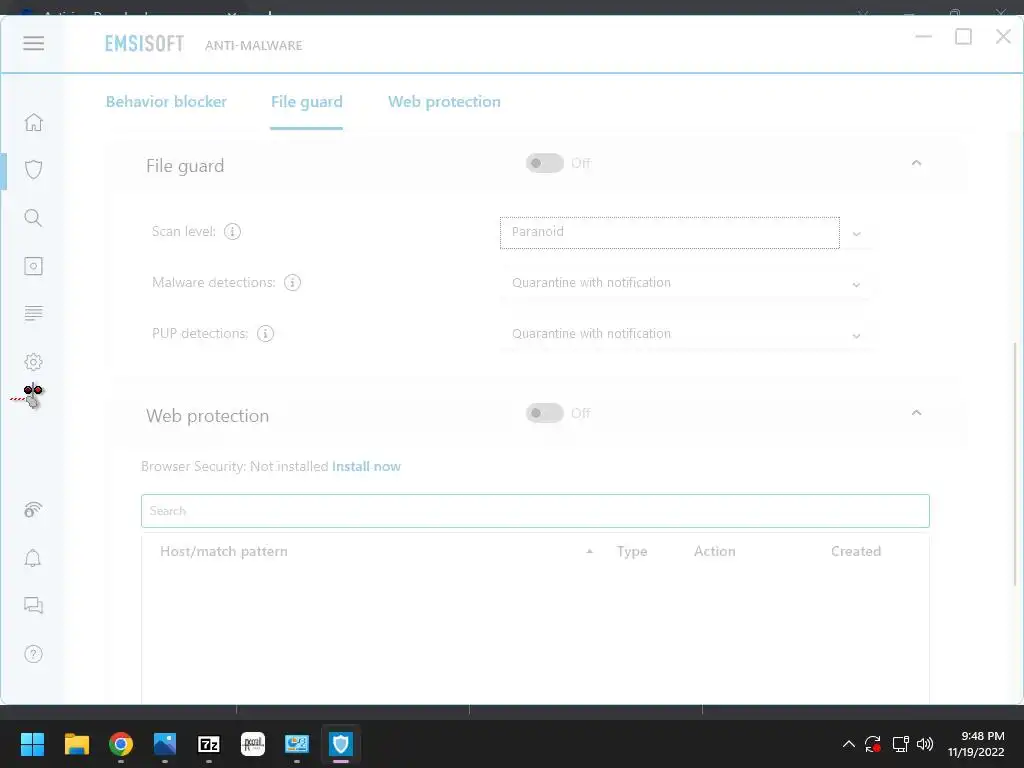
Task: Open the Windows Start menu
Action: coord(32,744)
